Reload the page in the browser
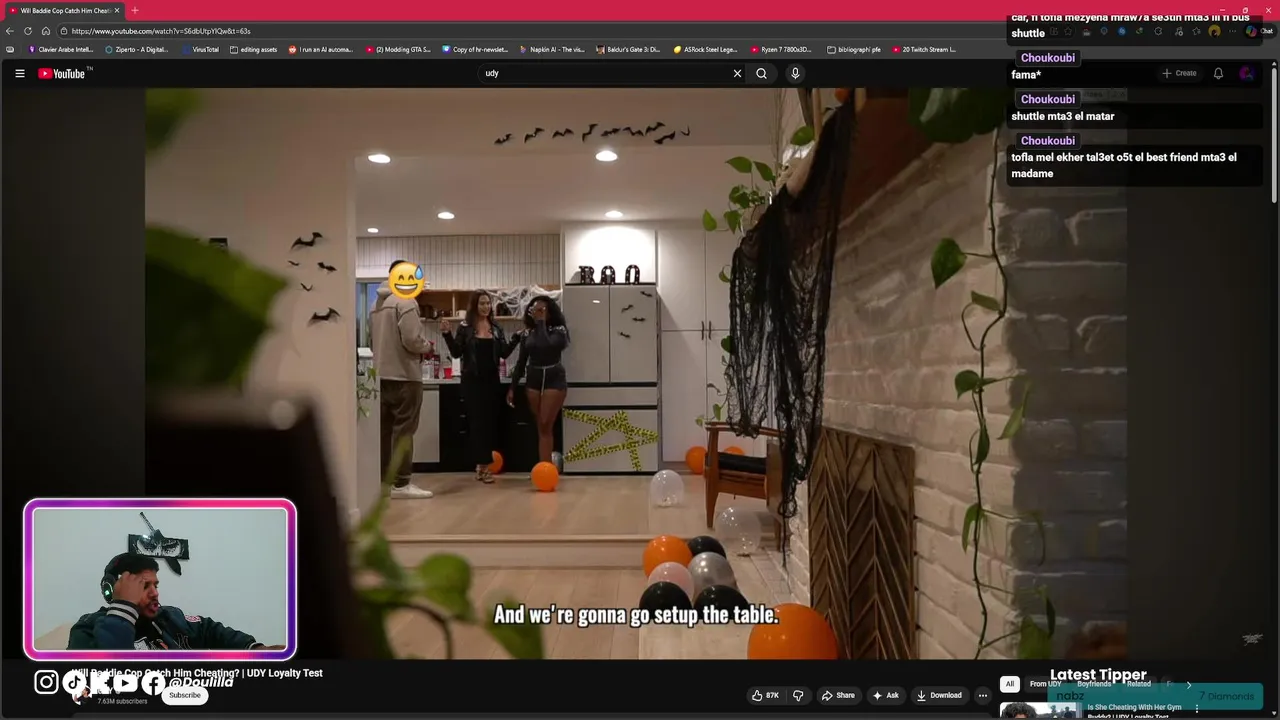The width and height of the screenshot is (1280, 720). pos(28,31)
